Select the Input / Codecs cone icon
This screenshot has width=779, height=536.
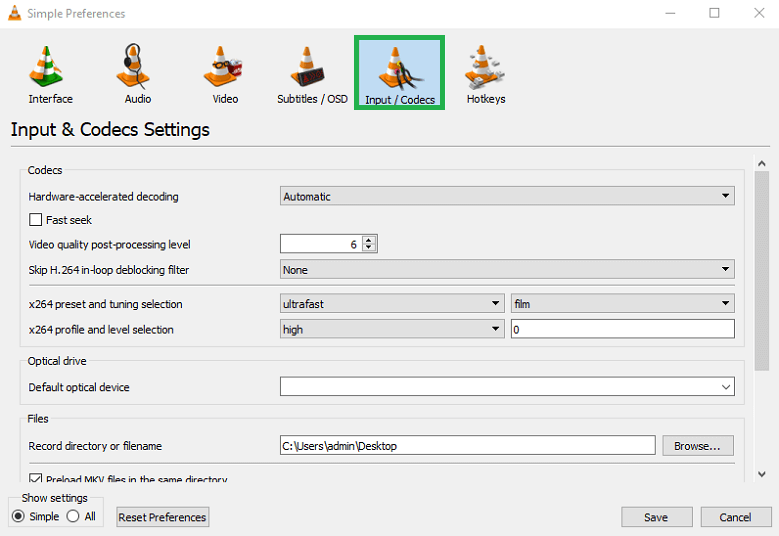399,73
